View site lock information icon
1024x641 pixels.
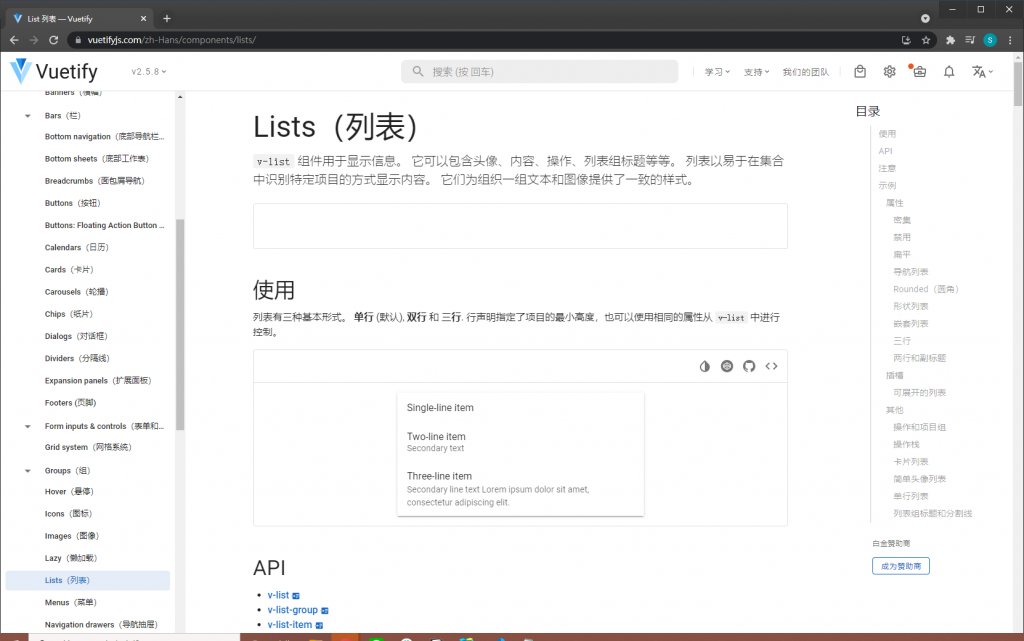(78, 40)
